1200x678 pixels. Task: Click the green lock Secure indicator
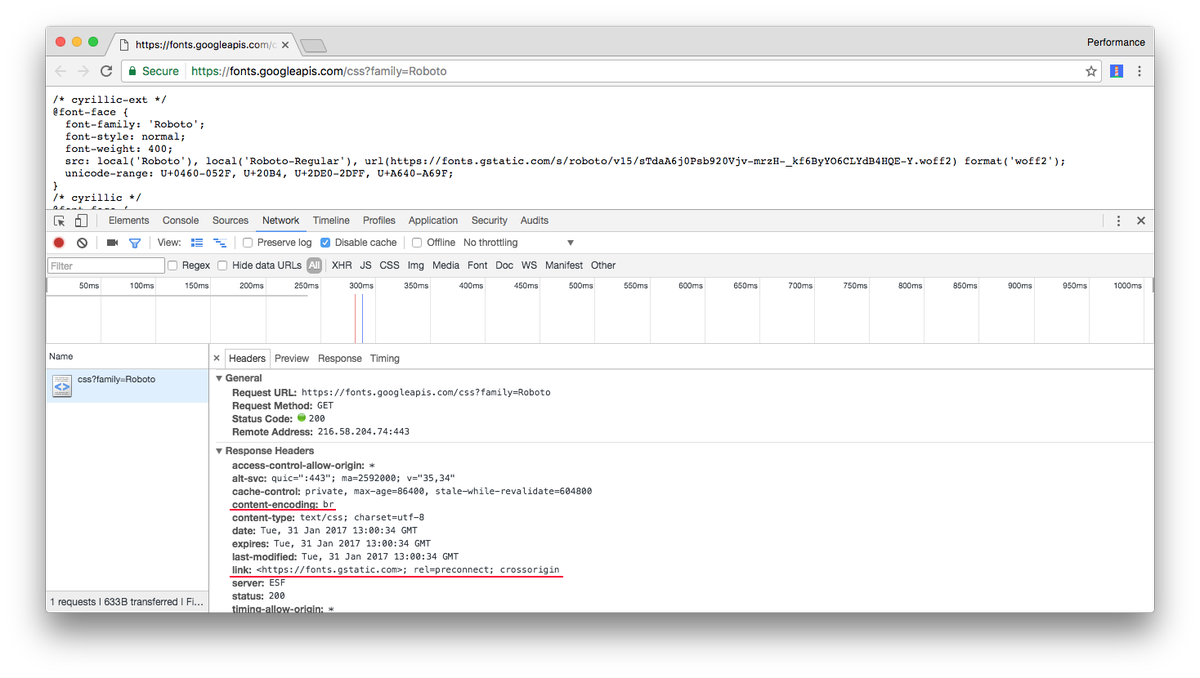click(x=152, y=71)
